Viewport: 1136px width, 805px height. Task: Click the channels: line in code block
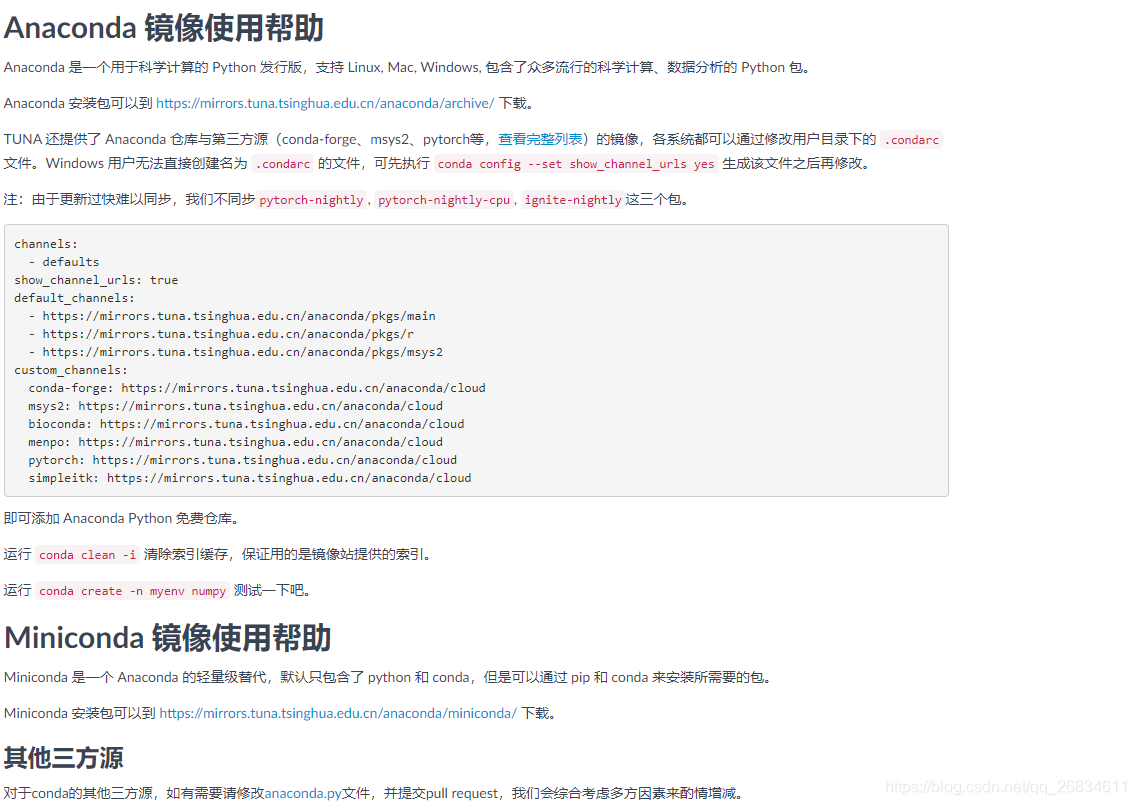click(x=46, y=244)
